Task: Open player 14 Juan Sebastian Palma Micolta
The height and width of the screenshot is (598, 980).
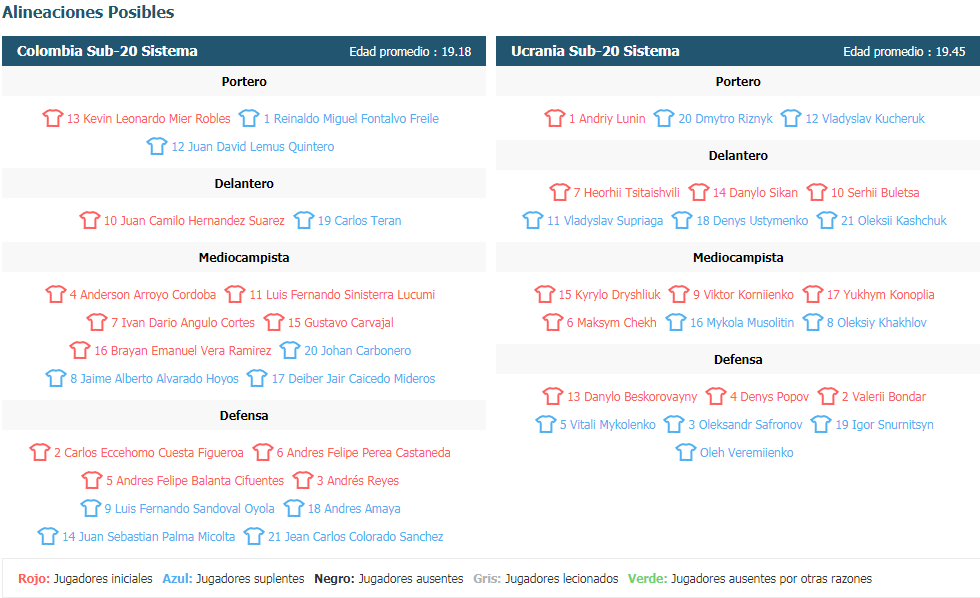Action: coord(149,537)
